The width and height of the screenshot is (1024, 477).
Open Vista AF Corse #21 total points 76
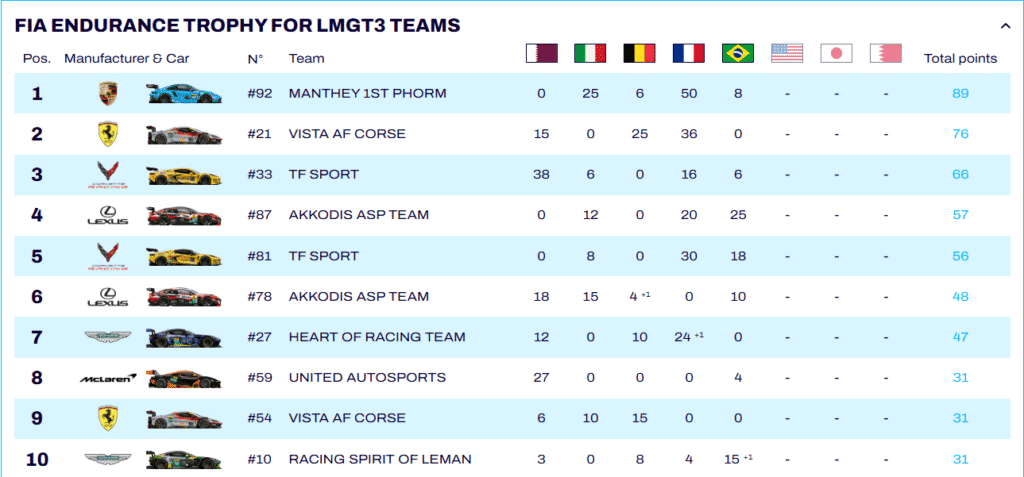(960, 134)
